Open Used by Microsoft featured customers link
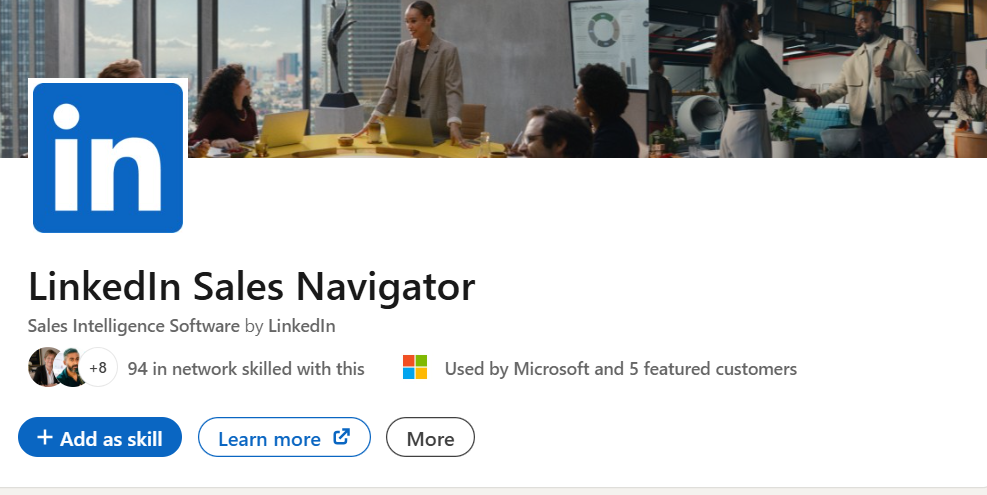The height and width of the screenshot is (495, 987). (x=621, y=368)
